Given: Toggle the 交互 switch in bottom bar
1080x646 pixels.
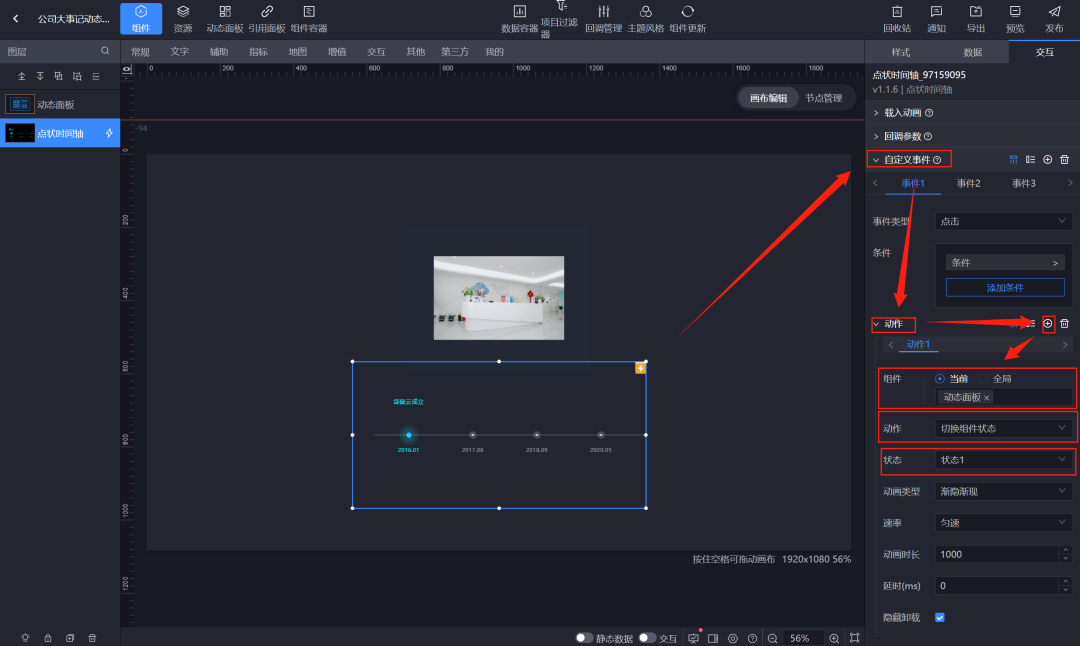Looking at the screenshot, I should [647, 638].
